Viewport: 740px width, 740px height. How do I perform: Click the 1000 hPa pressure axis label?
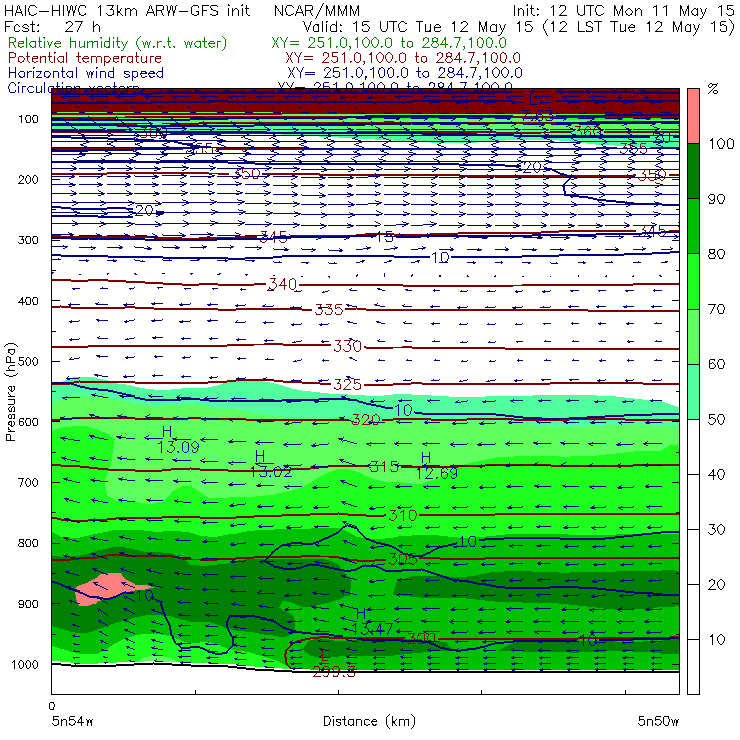click(25, 664)
